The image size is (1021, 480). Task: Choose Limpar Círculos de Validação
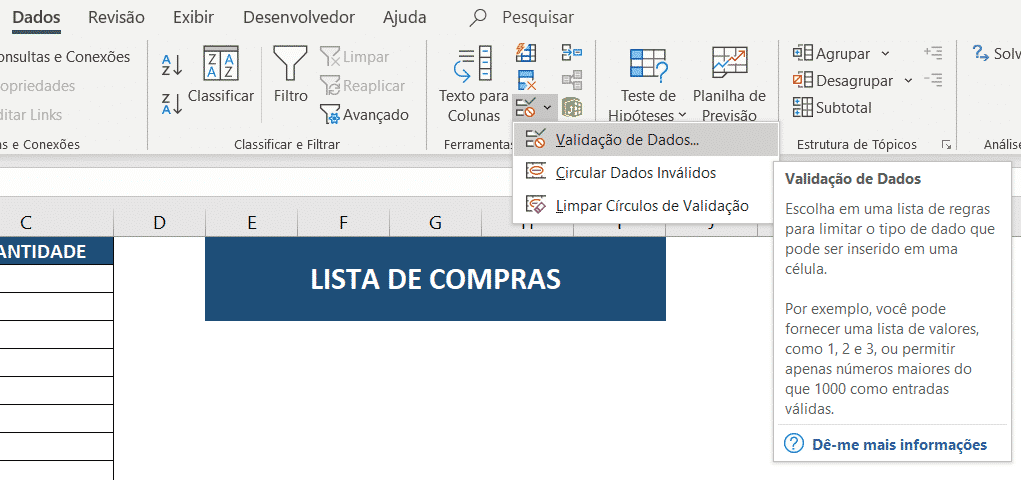pyautogui.click(x=646, y=206)
